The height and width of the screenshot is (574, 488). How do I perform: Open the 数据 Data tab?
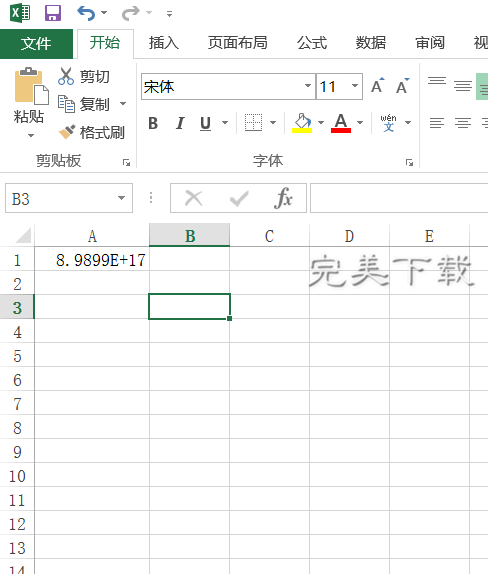click(371, 43)
